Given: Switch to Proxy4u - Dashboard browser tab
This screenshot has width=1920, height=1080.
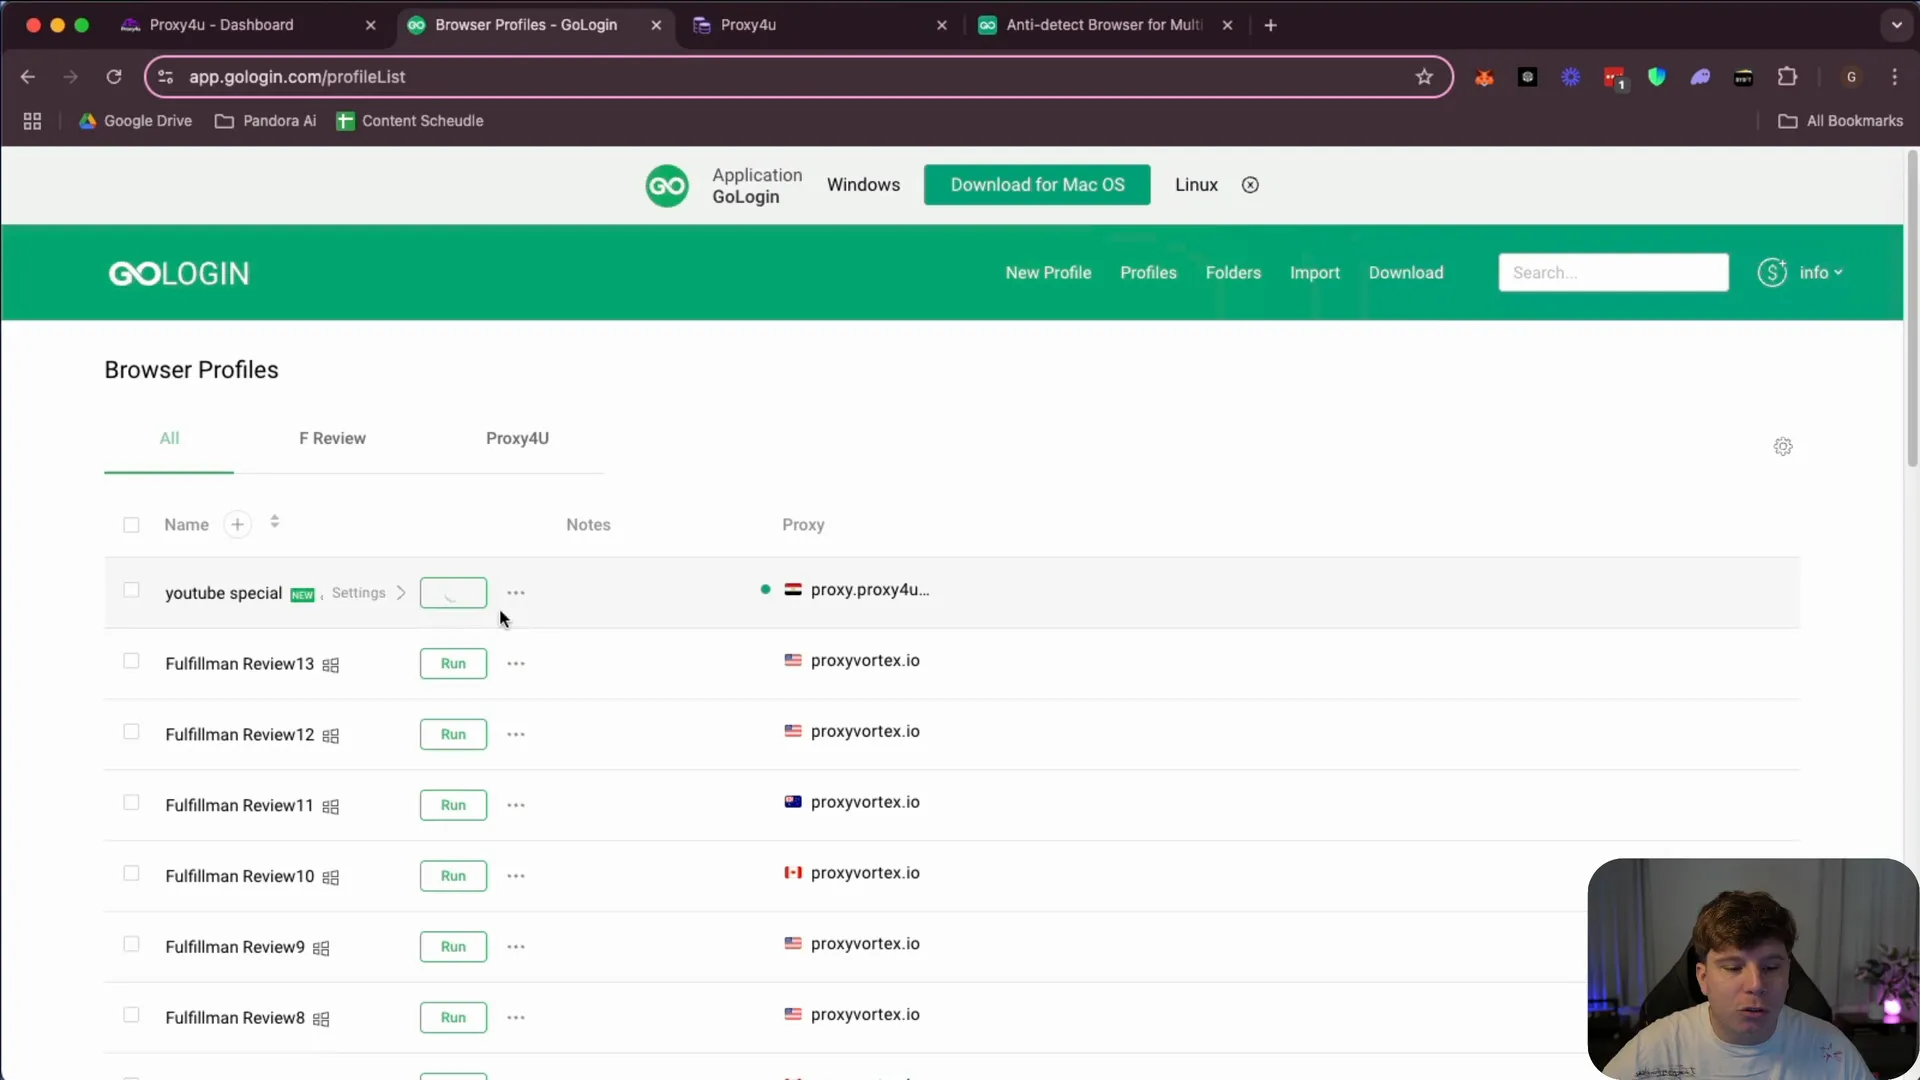Looking at the screenshot, I should click(x=250, y=25).
